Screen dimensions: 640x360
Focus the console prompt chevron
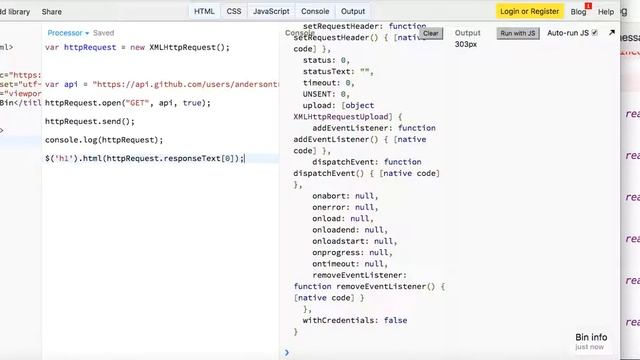(x=287, y=352)
